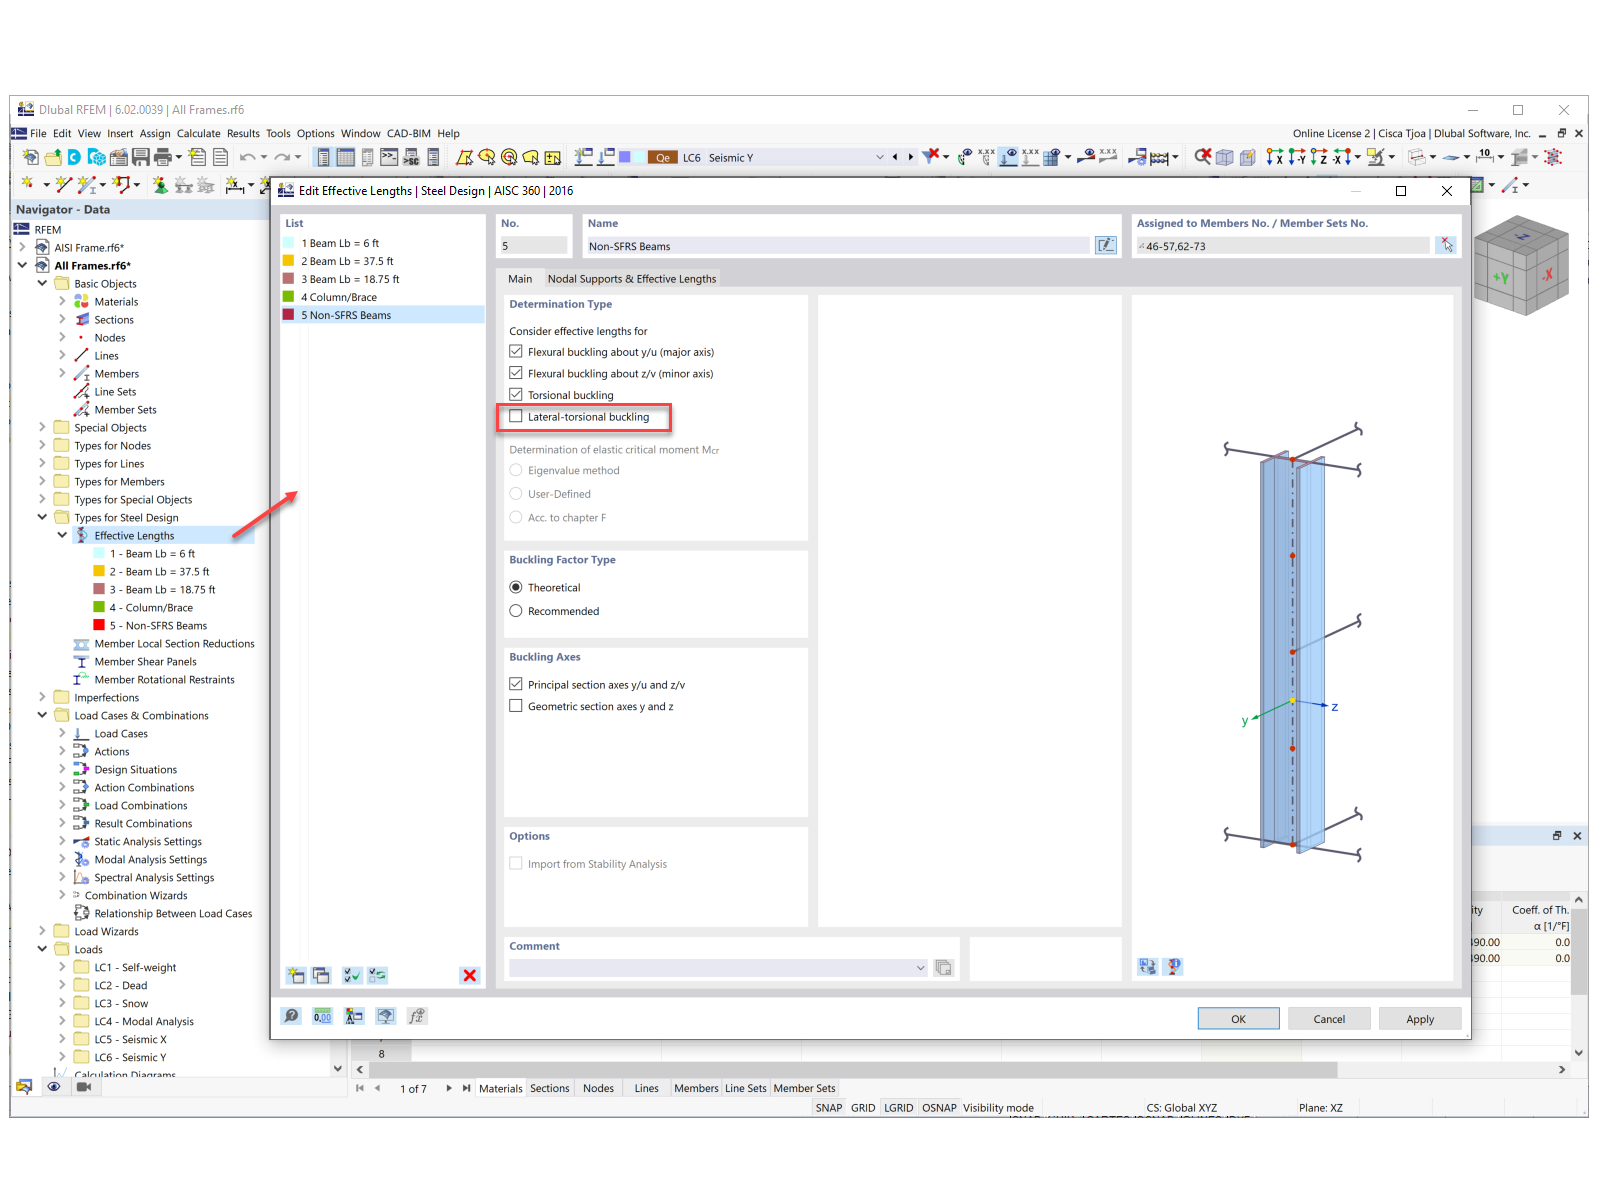Expand the Loads navigator branch
1600x1200 pixels.
[x=41, y=949]
